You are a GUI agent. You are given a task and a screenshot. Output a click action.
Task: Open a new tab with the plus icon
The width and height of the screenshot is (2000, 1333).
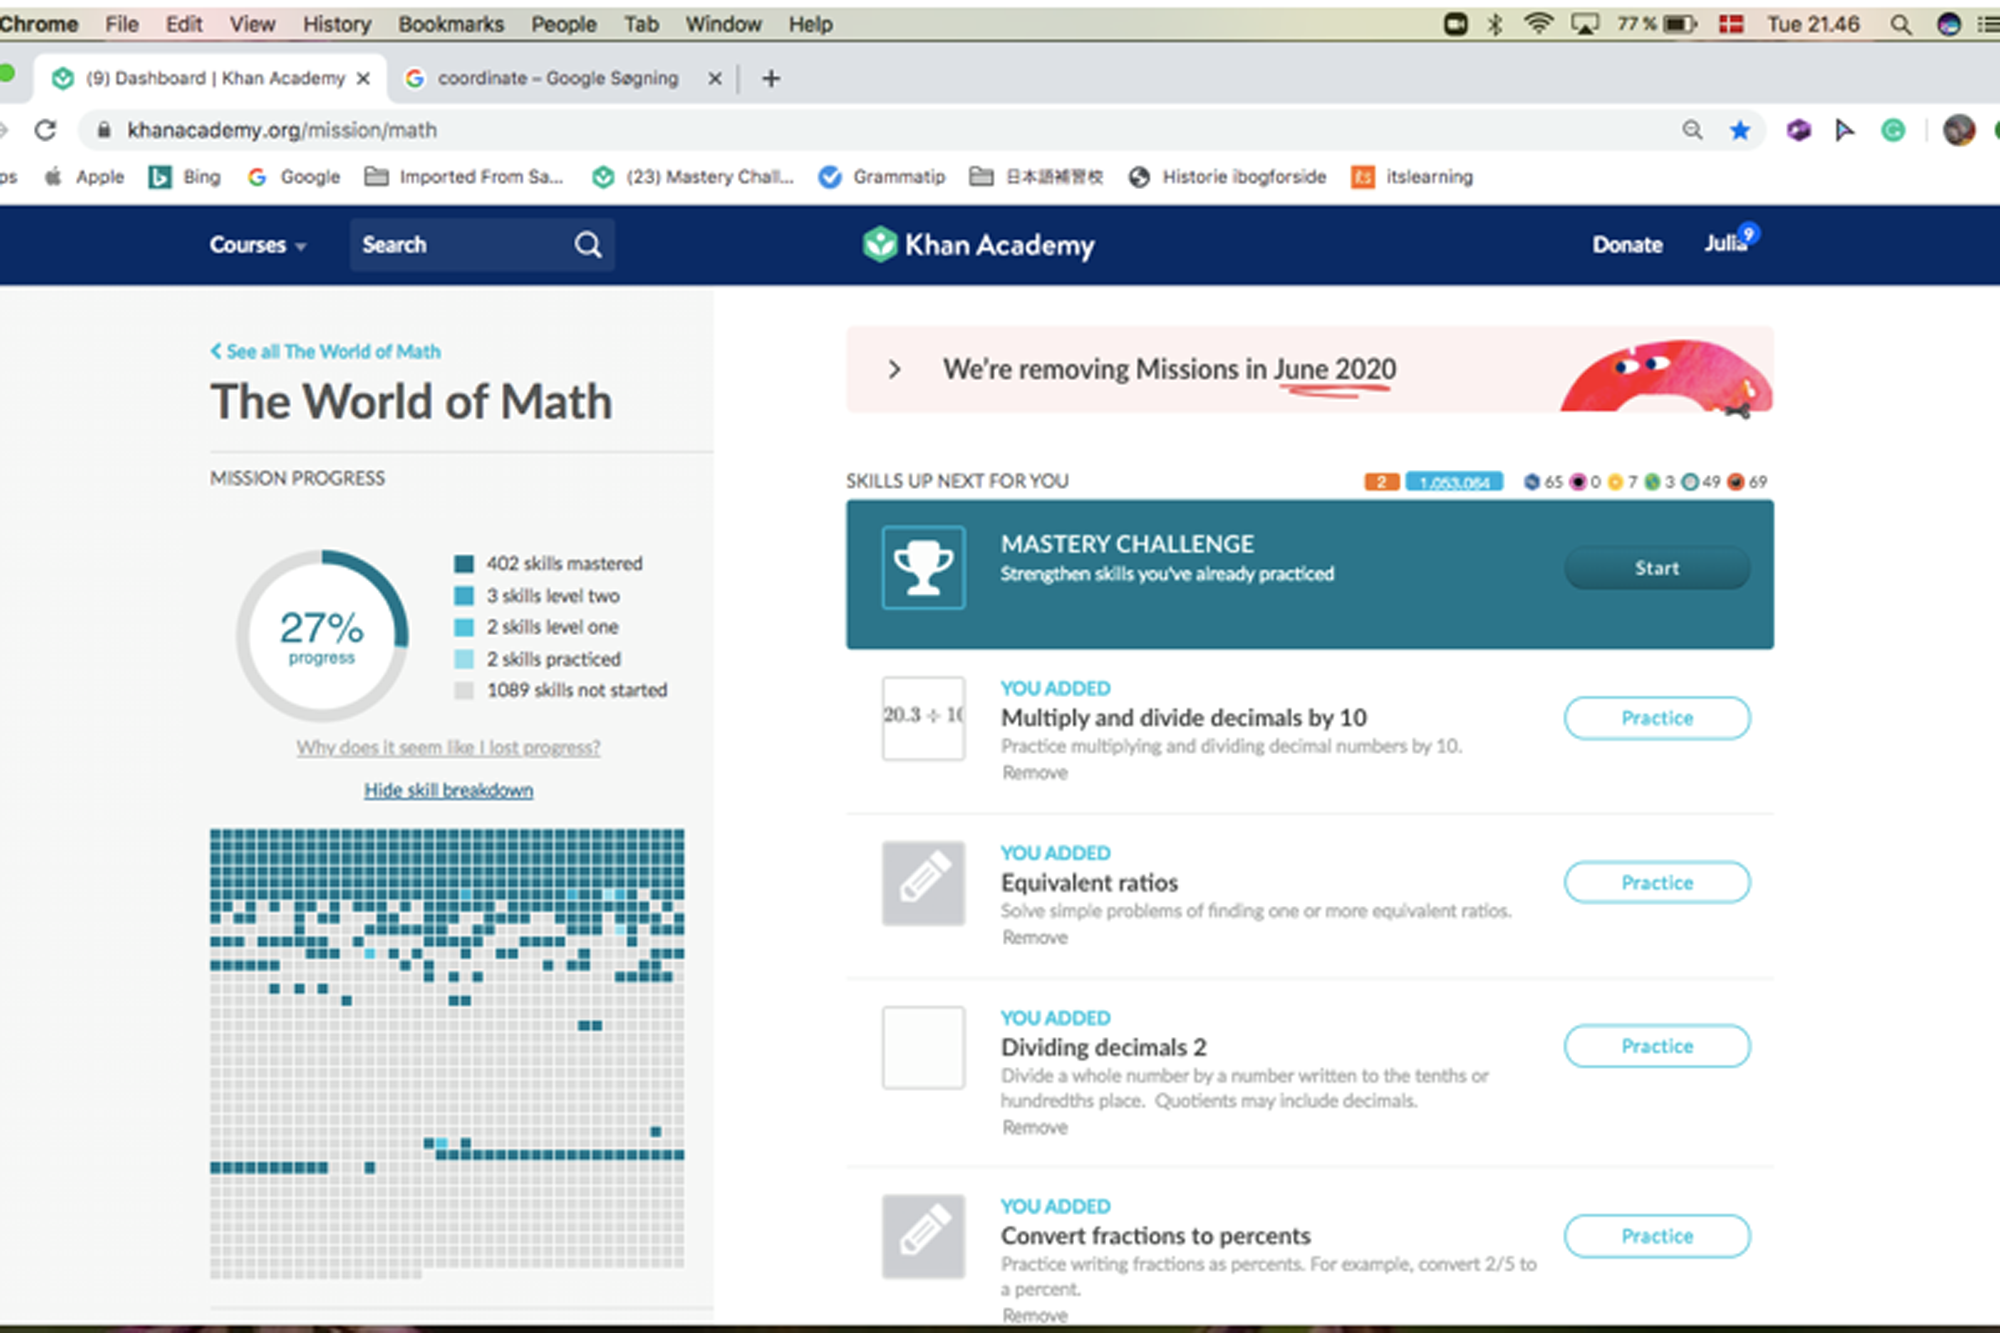pos(770,78)
